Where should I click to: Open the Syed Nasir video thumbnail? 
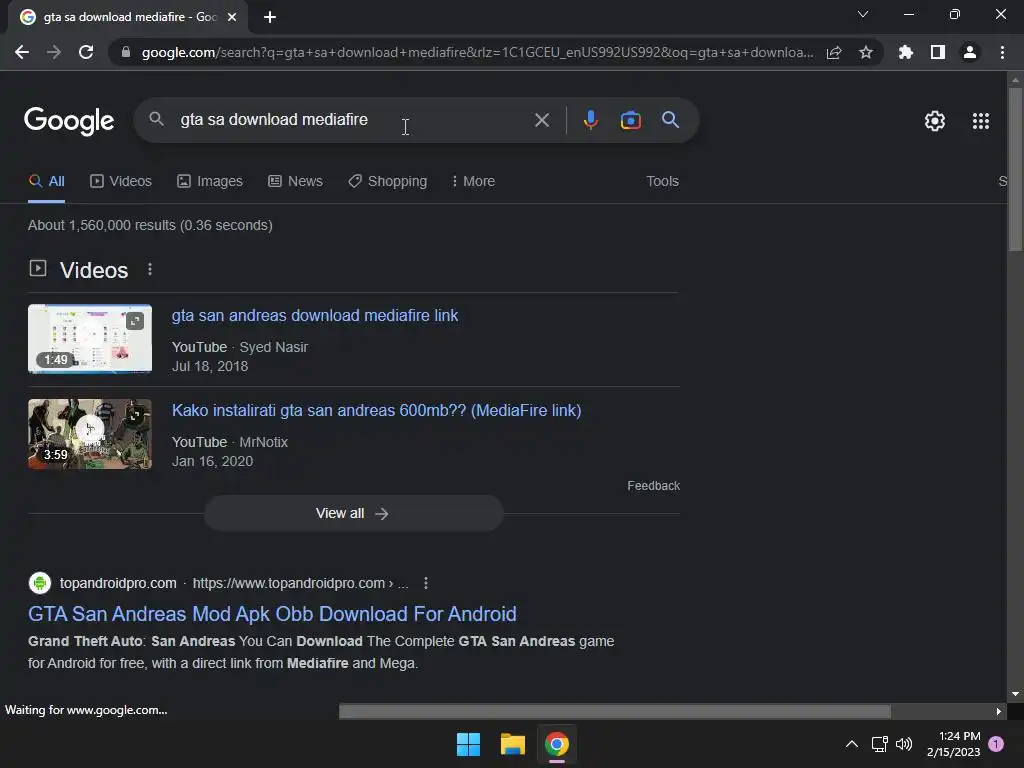pyautogui.click(x=90, y=339)
